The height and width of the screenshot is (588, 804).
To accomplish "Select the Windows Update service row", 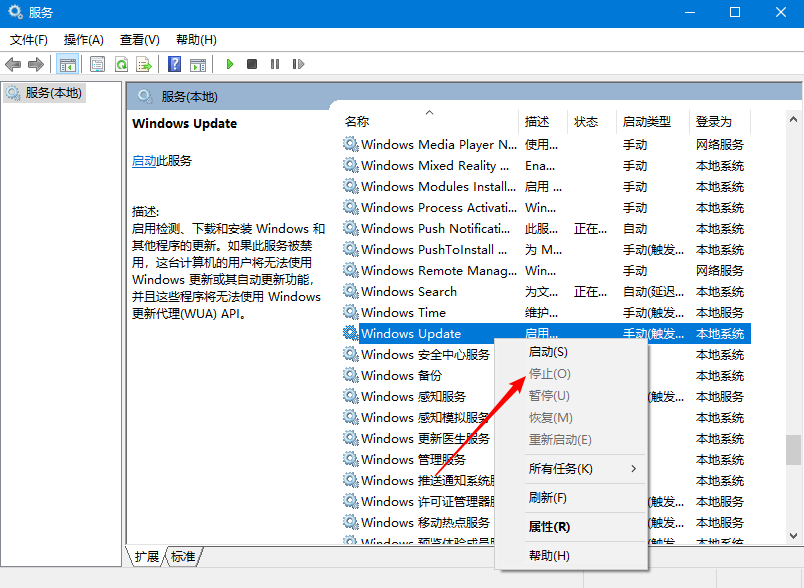I will pos(547,333).
